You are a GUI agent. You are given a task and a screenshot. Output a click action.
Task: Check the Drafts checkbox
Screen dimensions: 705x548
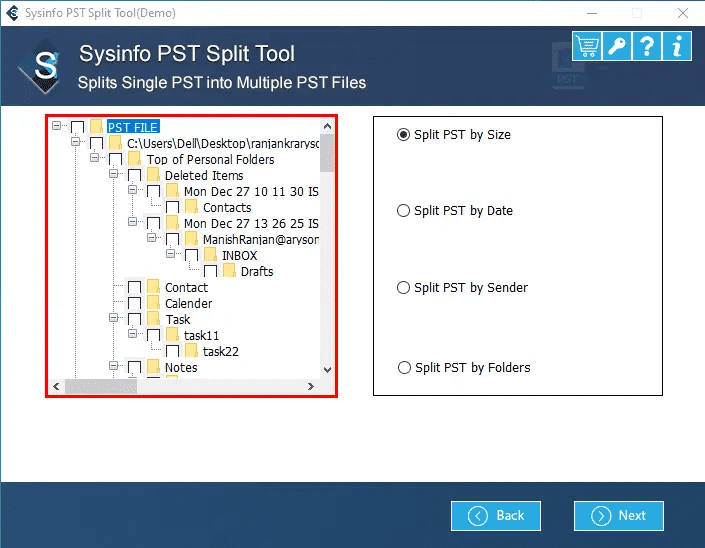point(210,272)
